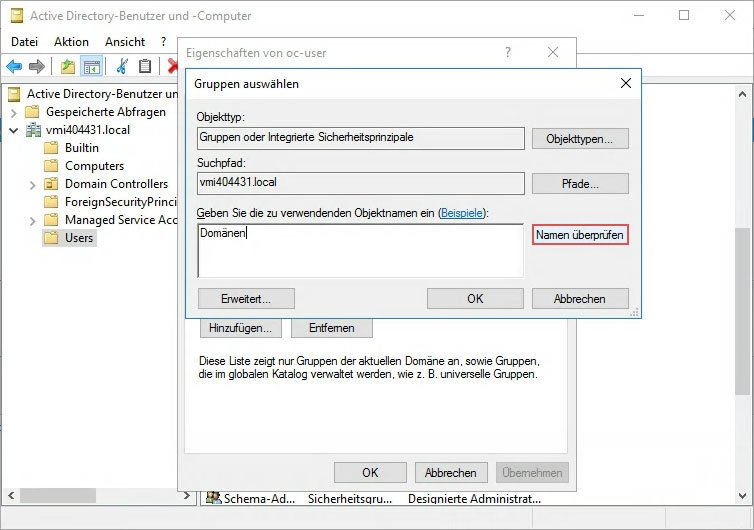Click into the object names text field
The height and width of the screenshot is (530, 754).
tap(360, 250)
